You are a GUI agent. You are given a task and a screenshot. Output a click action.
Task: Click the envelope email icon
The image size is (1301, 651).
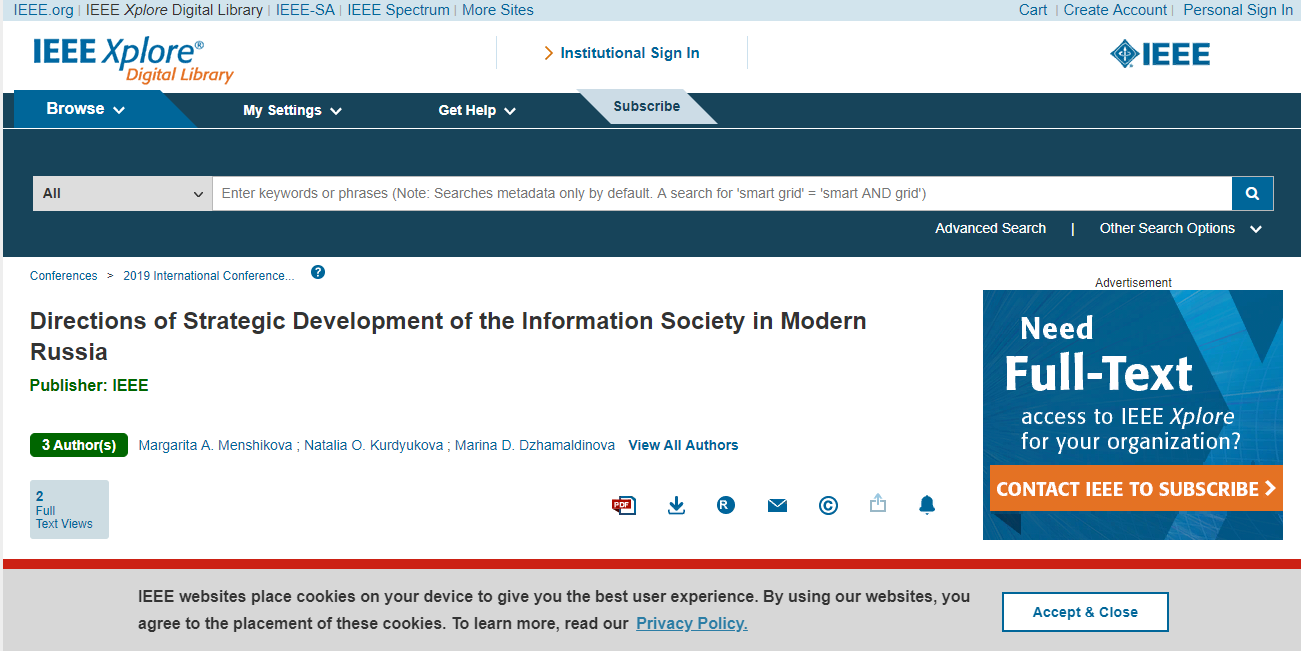pyautogui.click(x=777, y=506)
